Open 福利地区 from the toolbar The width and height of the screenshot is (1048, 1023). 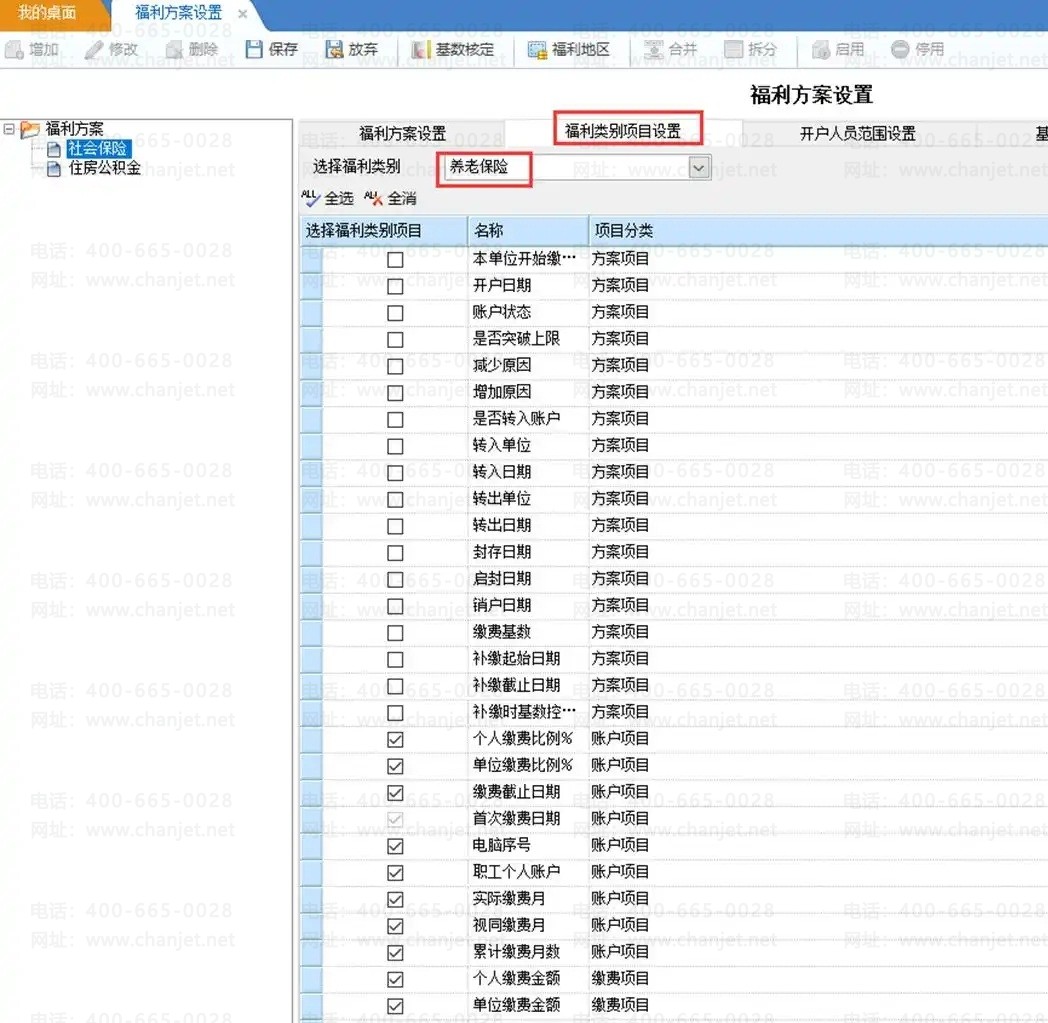click(x=538, y=49)
